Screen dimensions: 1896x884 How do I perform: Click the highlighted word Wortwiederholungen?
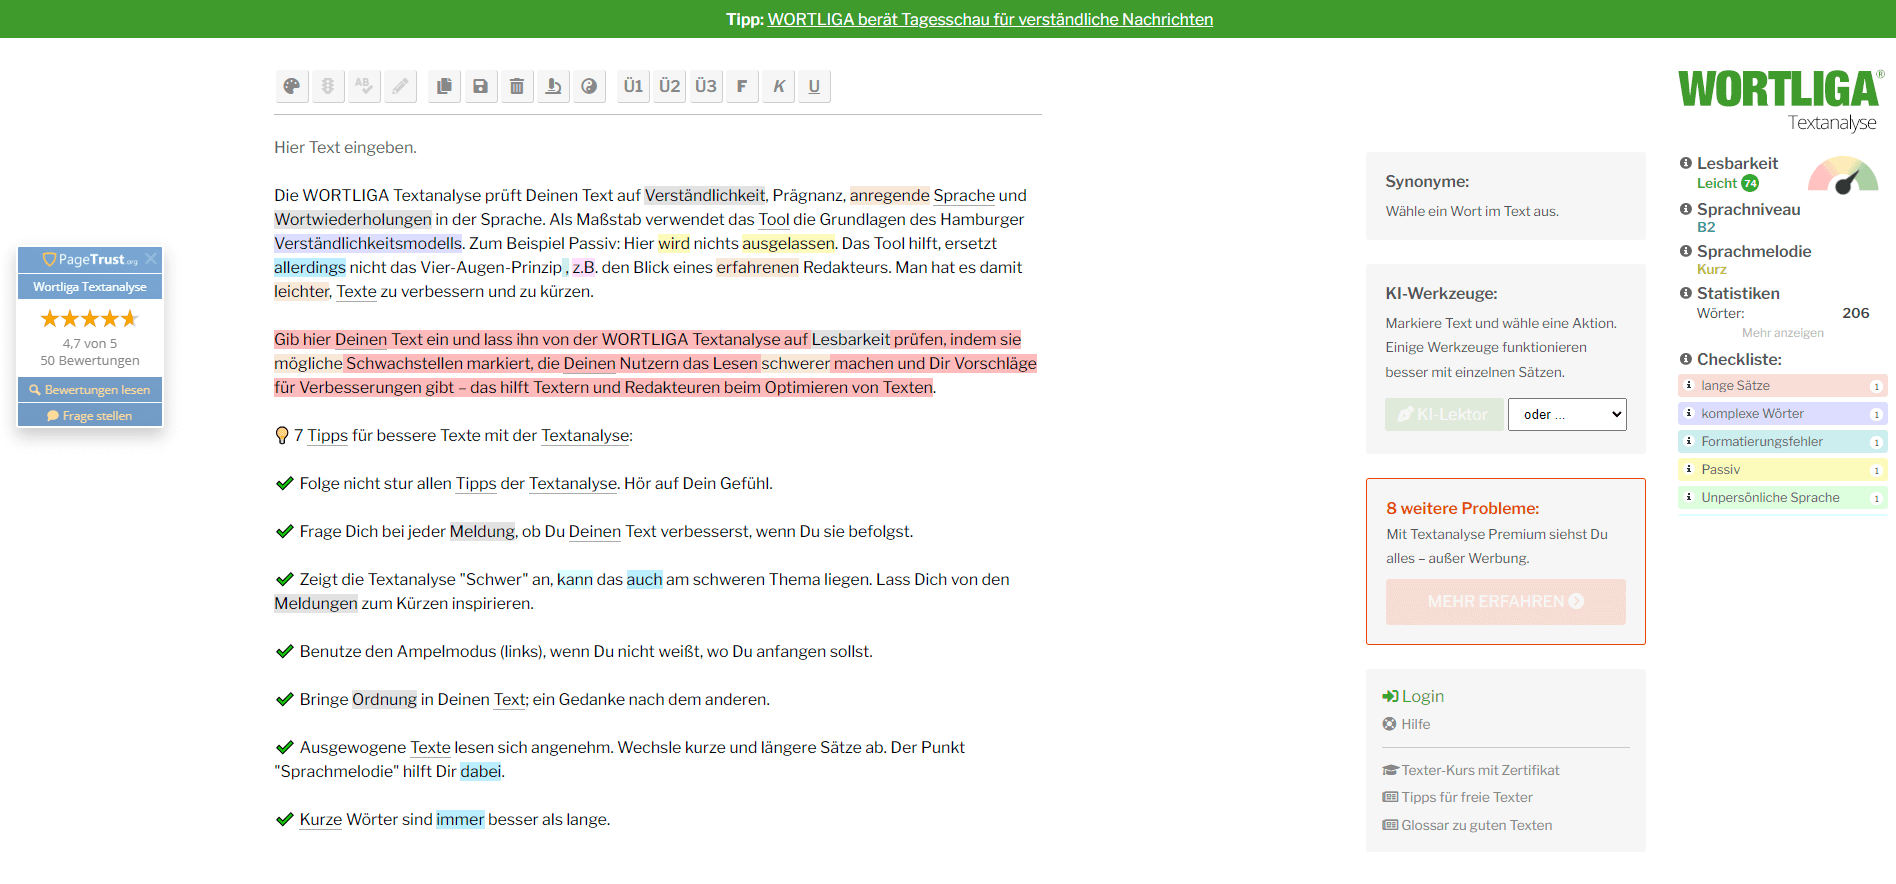(353, 219)
